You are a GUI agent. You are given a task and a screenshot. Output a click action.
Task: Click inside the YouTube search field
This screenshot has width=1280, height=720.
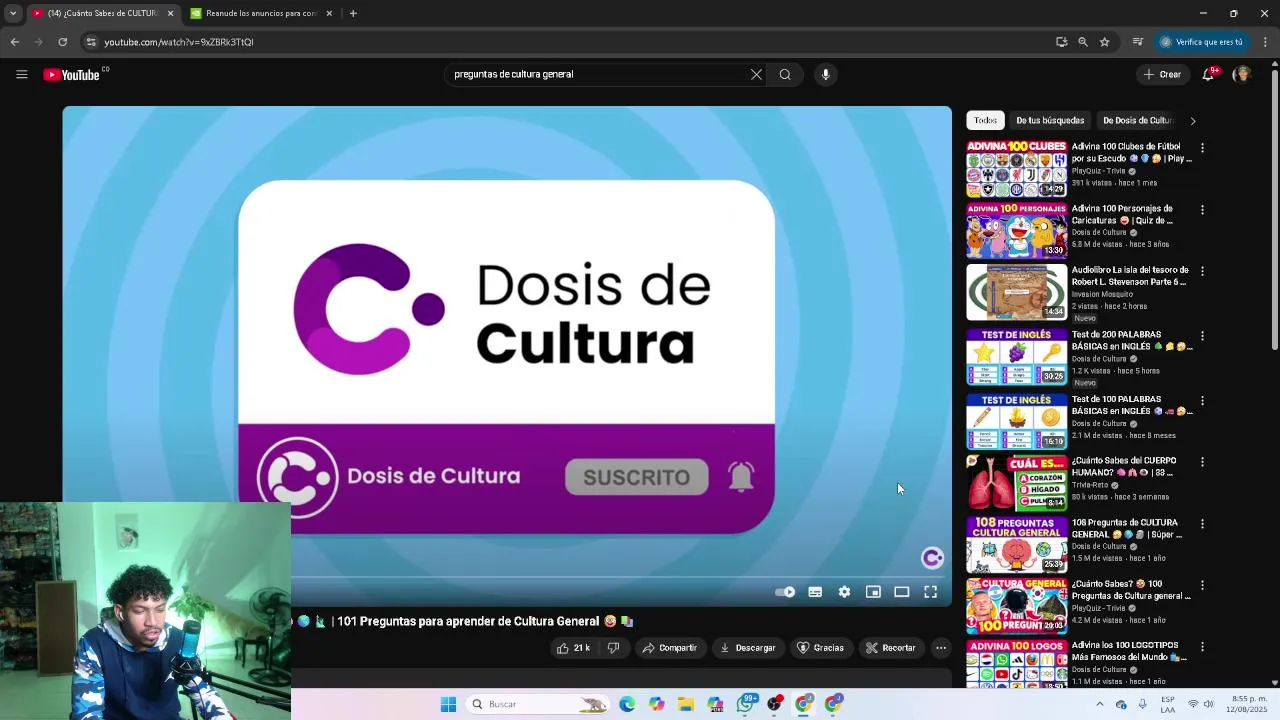[598, 74]
